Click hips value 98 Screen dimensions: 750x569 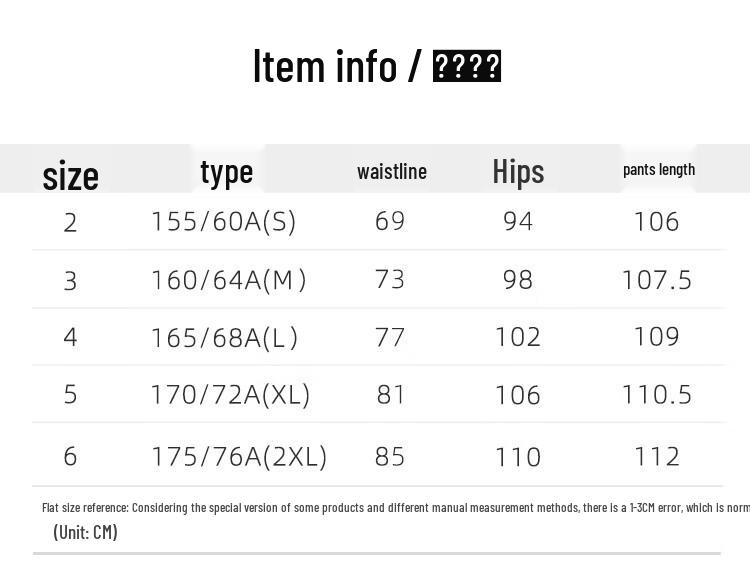[518, 279]
